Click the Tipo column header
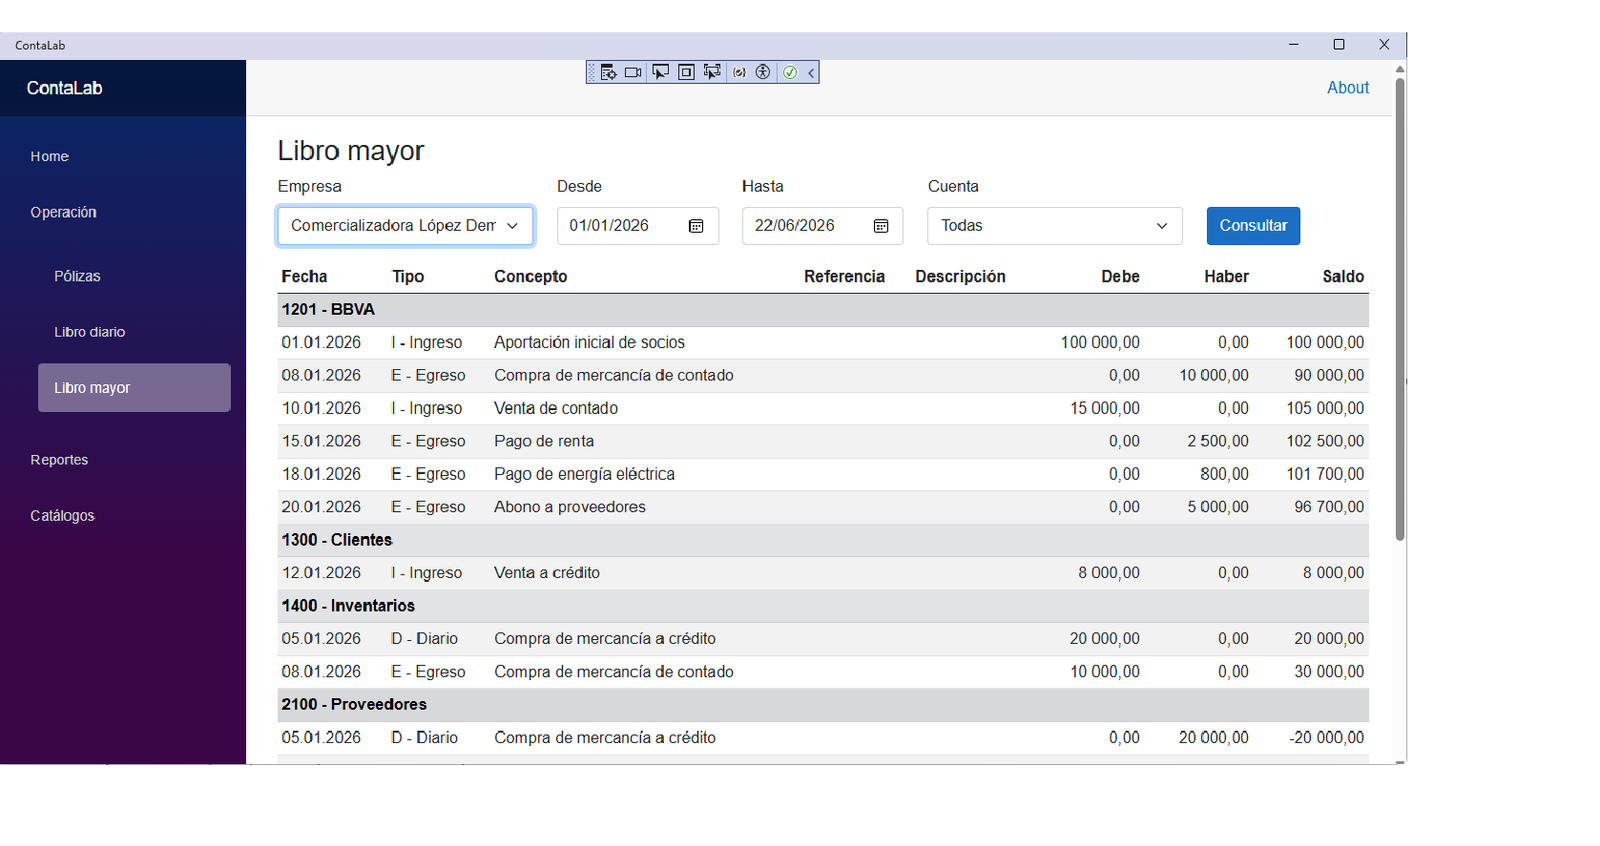1600x846 pixels. [x=408, y=277]
